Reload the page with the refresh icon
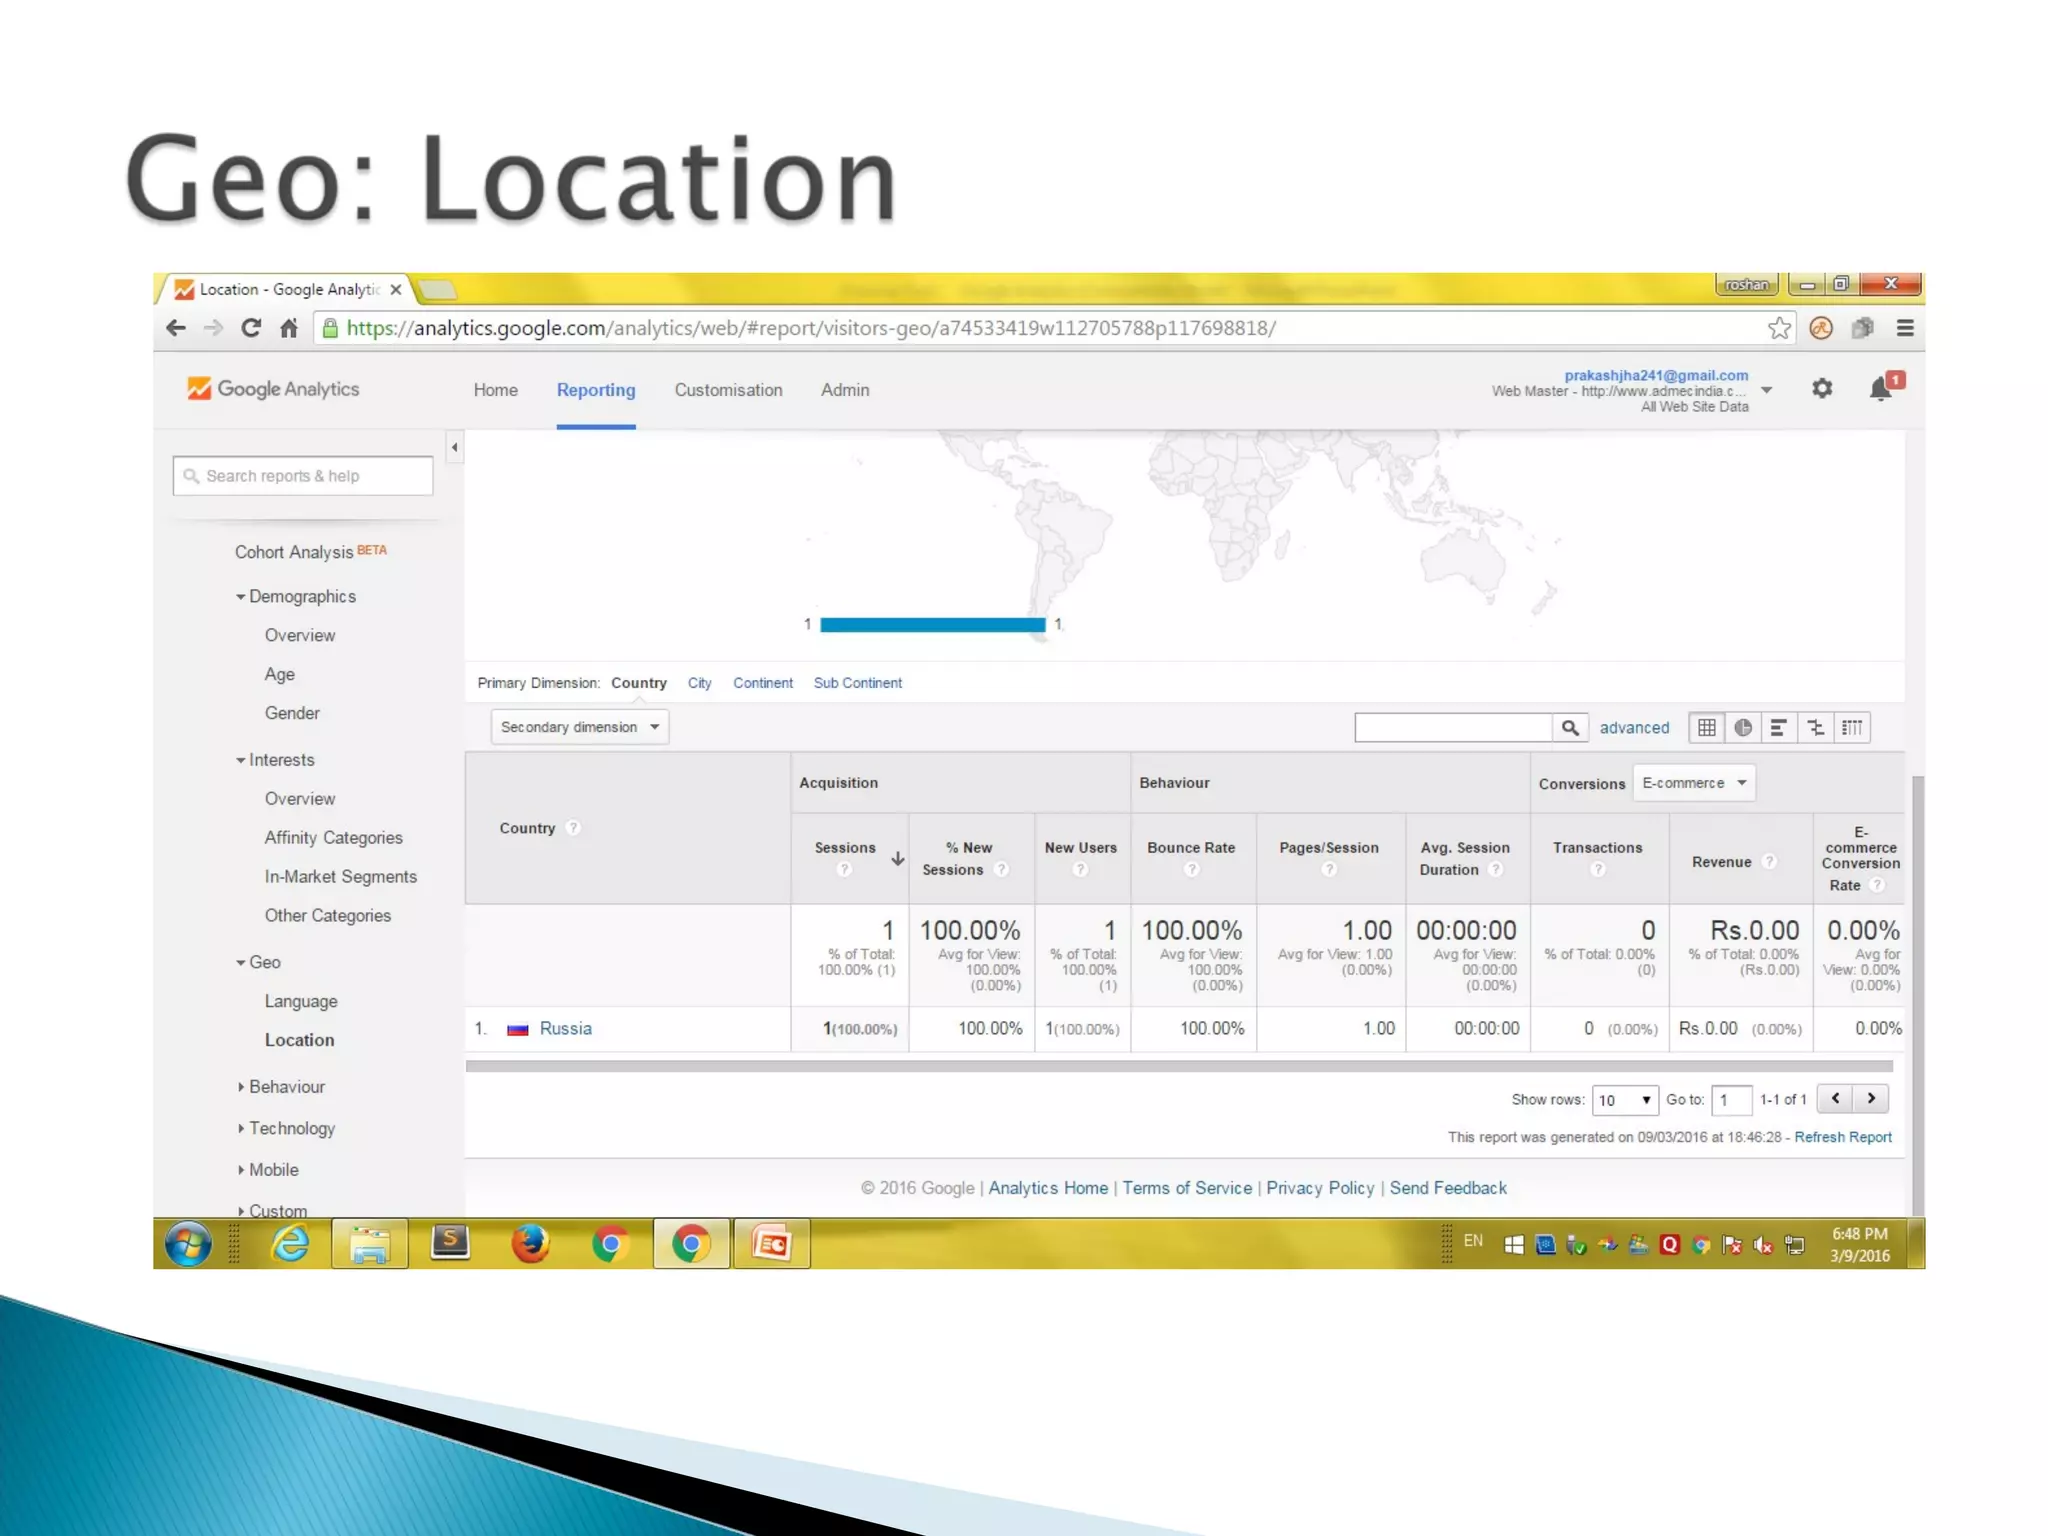 click(251, 328)
